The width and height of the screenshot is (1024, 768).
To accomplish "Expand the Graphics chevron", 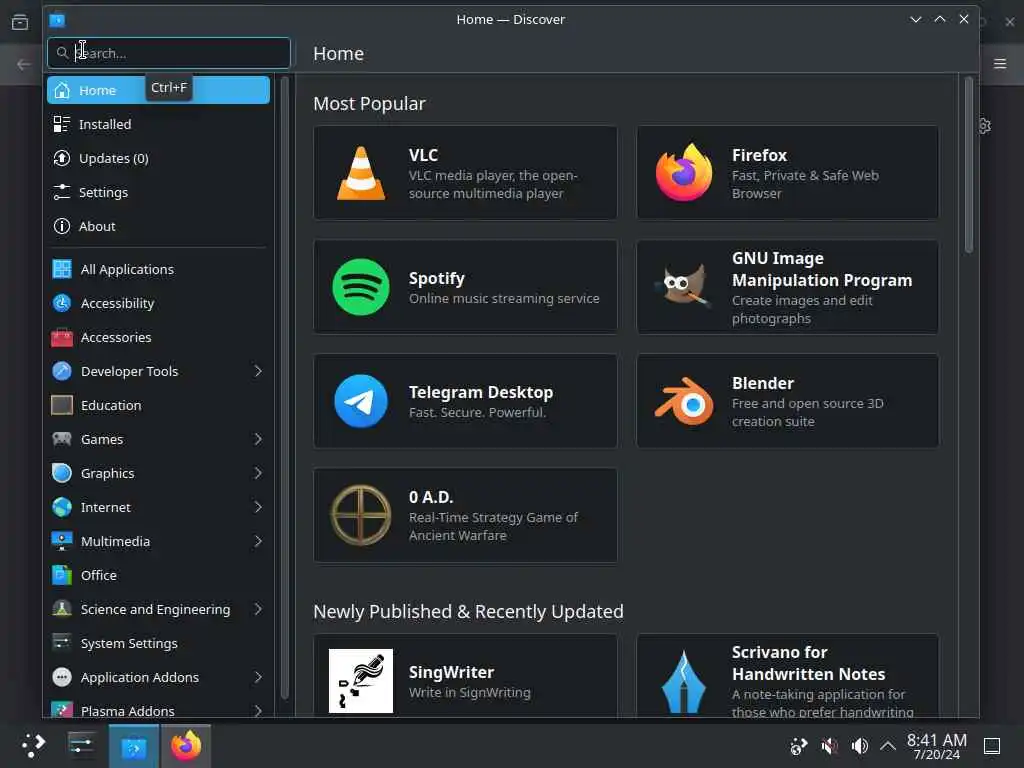I will 258,473.
